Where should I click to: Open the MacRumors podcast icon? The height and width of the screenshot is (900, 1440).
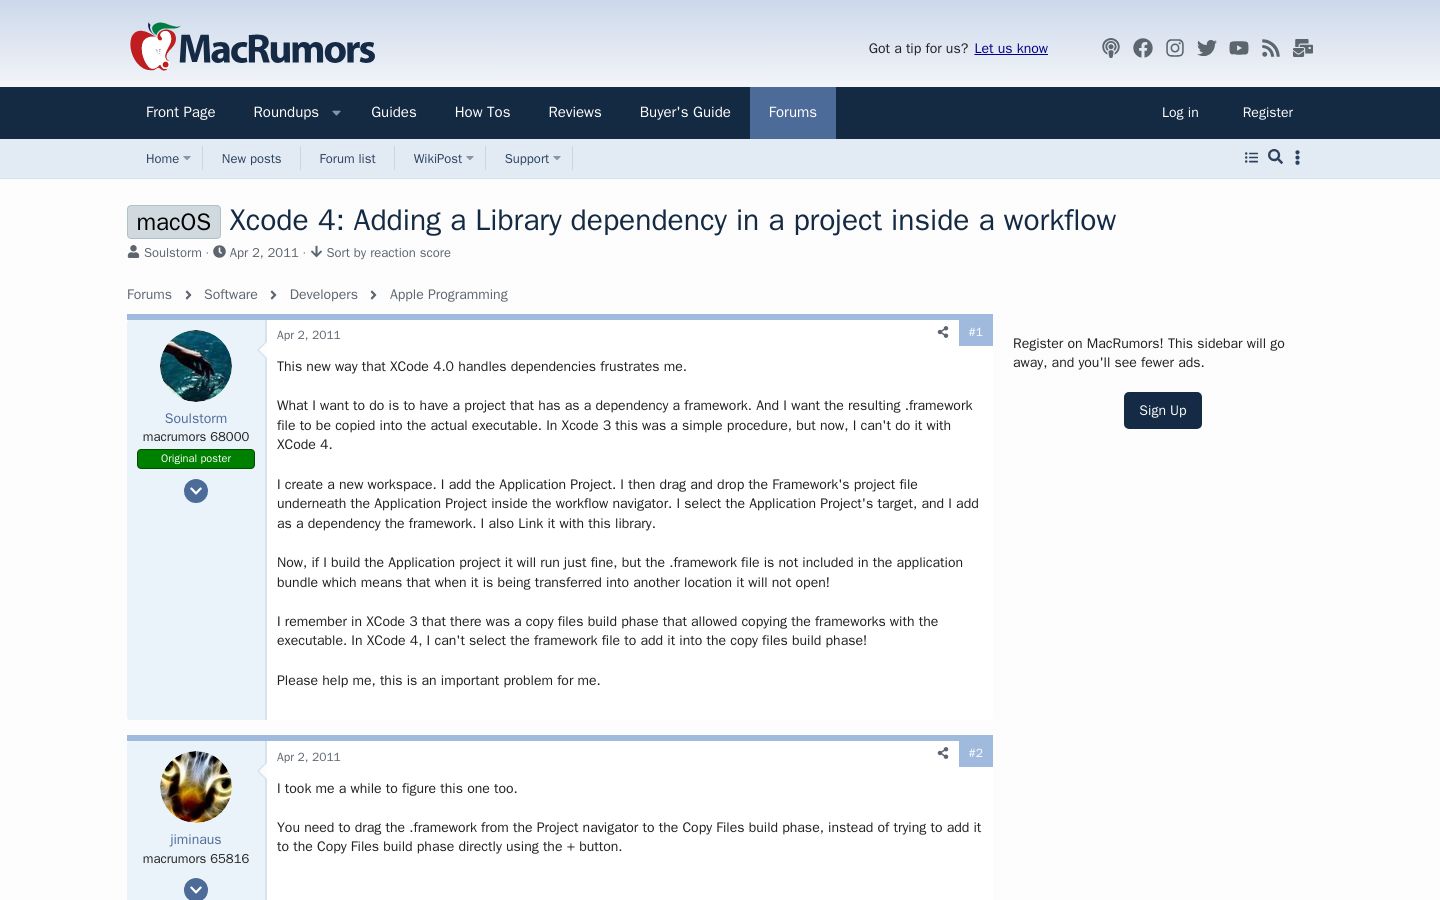point(1110,48)
